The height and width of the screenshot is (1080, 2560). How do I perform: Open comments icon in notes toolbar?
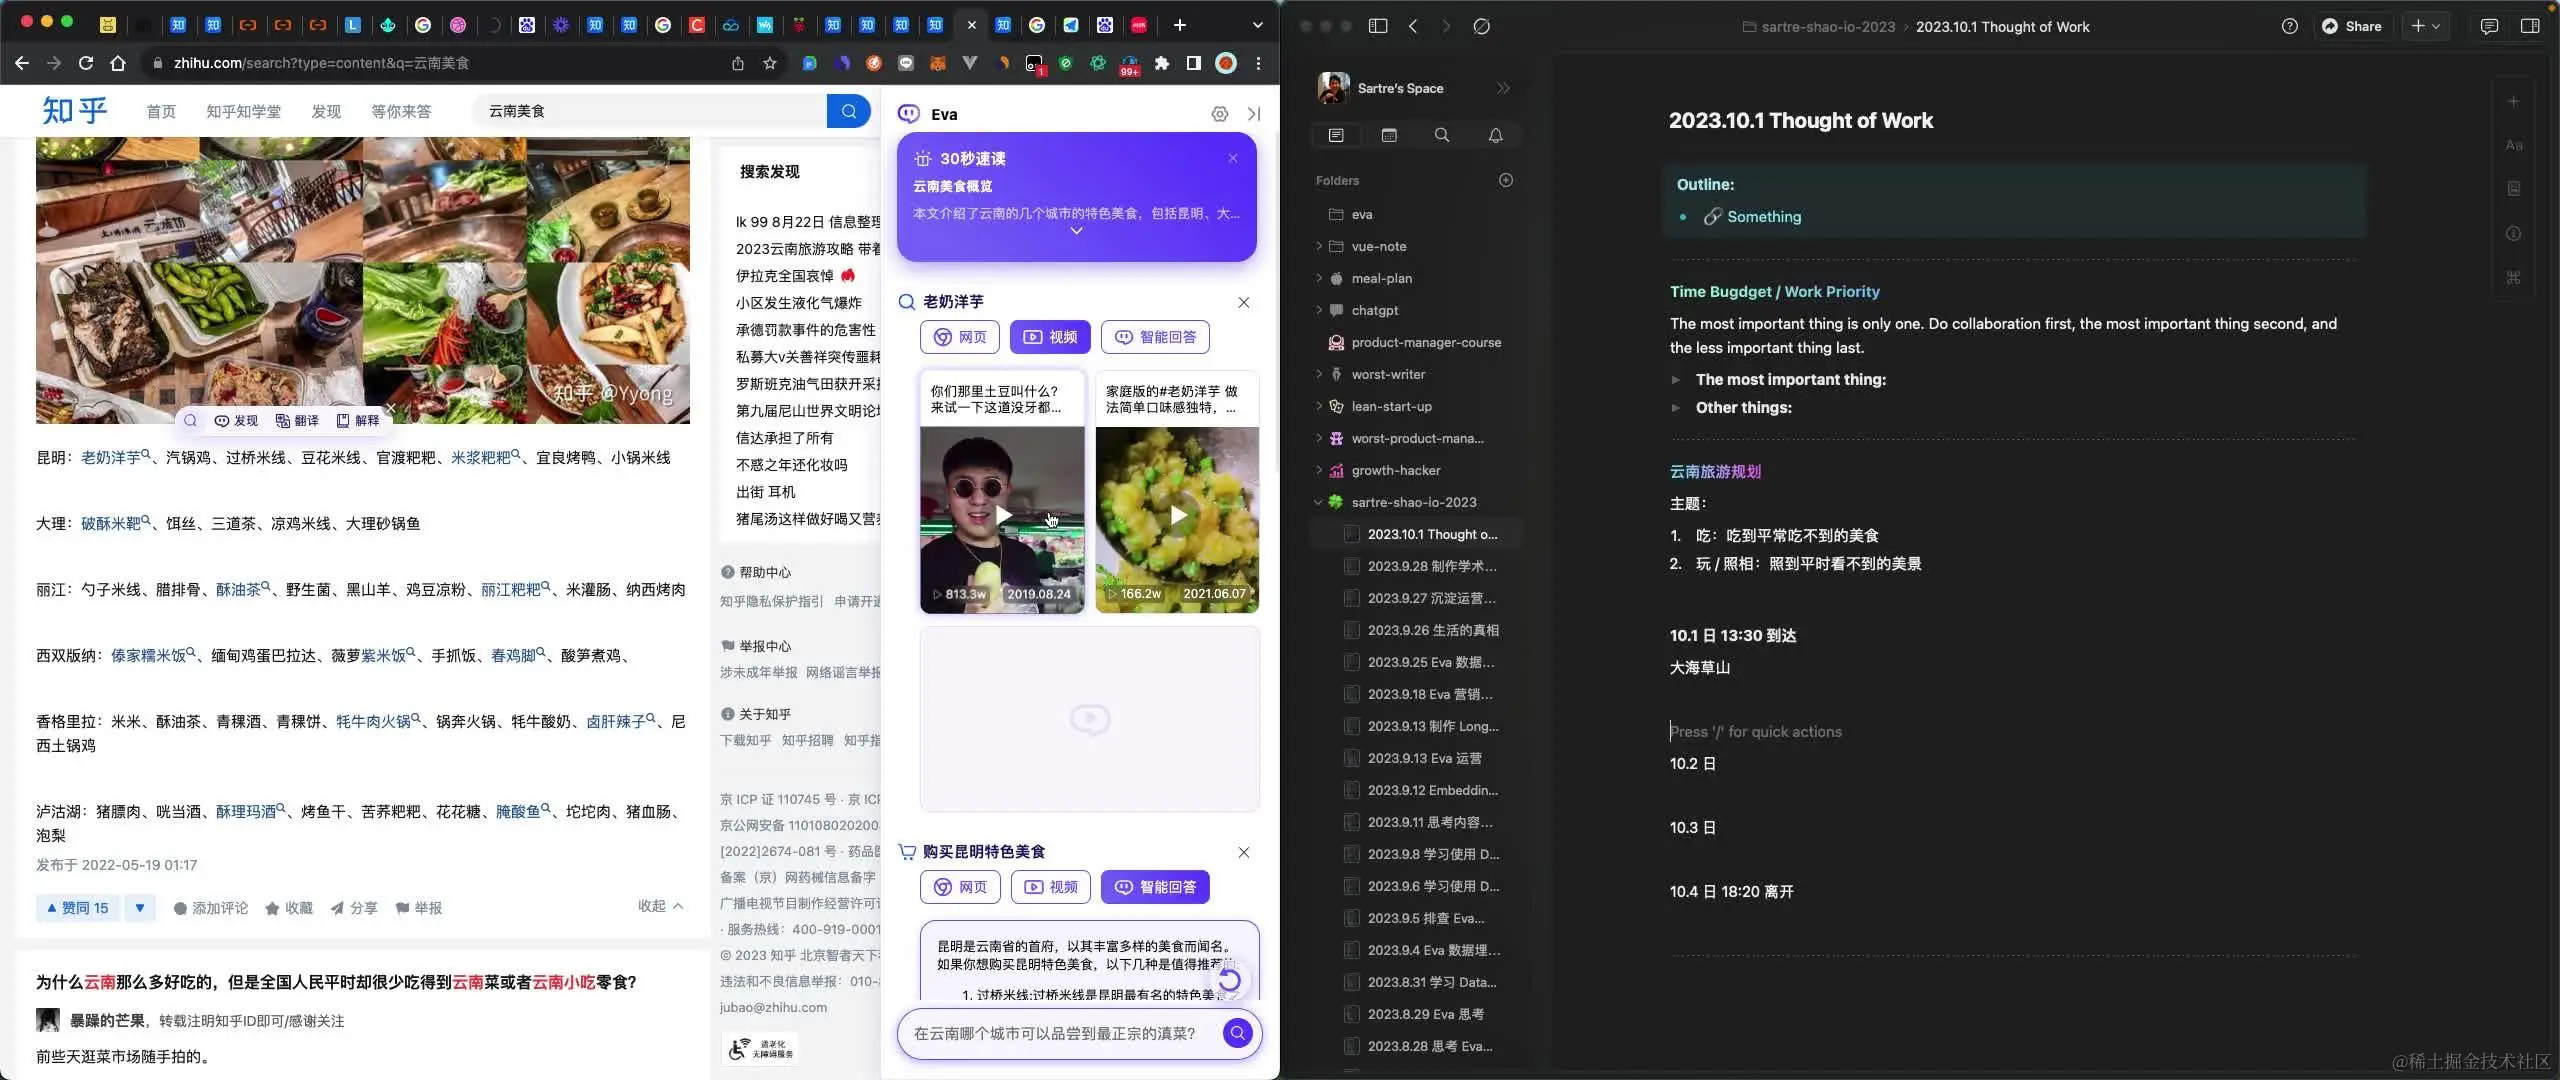click(x=2489, y=26)
